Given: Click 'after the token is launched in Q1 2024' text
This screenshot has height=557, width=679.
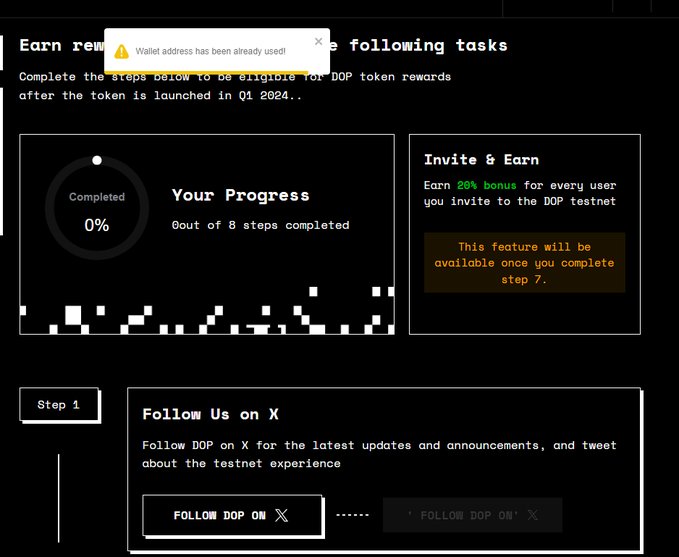Looking at the screenshot, I should click(x=160, y=95).
